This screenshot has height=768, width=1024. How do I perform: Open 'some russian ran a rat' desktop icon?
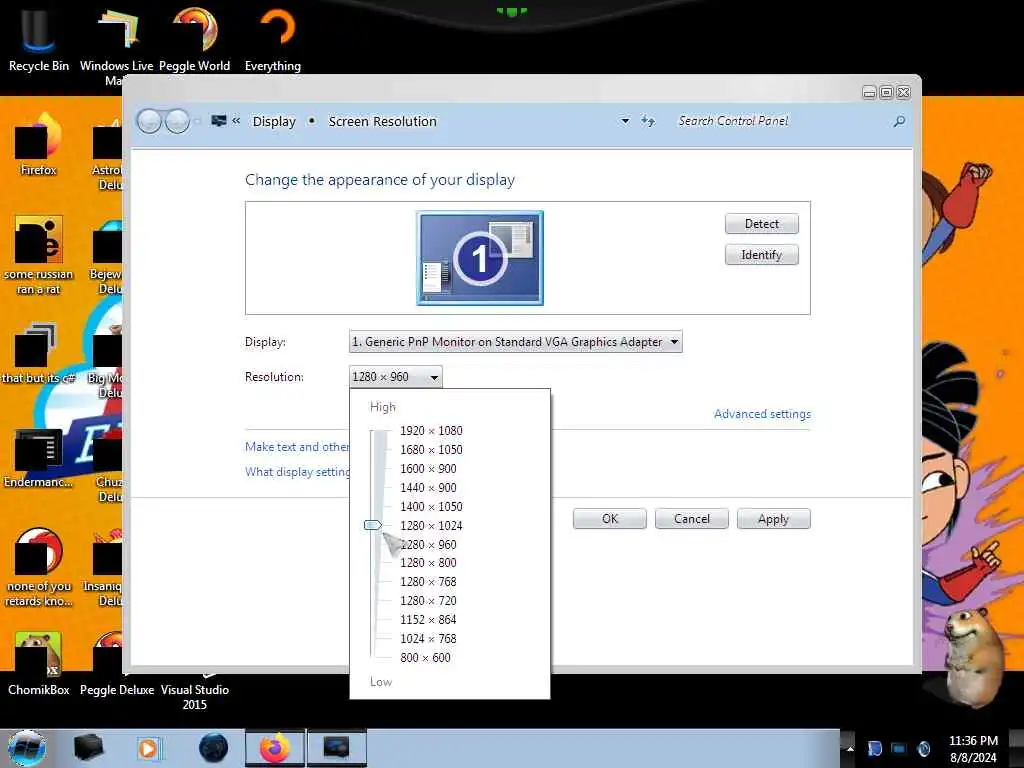point(38,256)
